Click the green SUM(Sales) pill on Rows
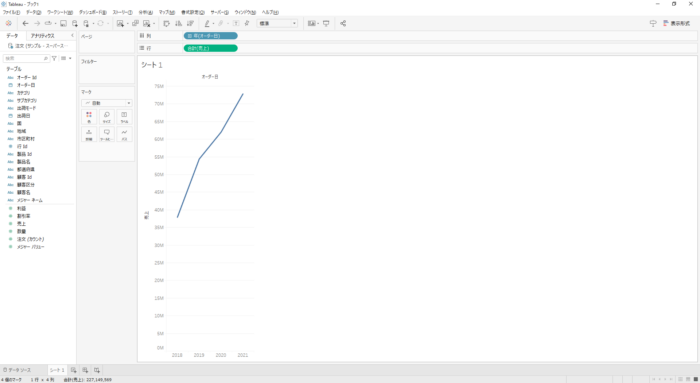This screenshot has width=700, height=383. 211,48
